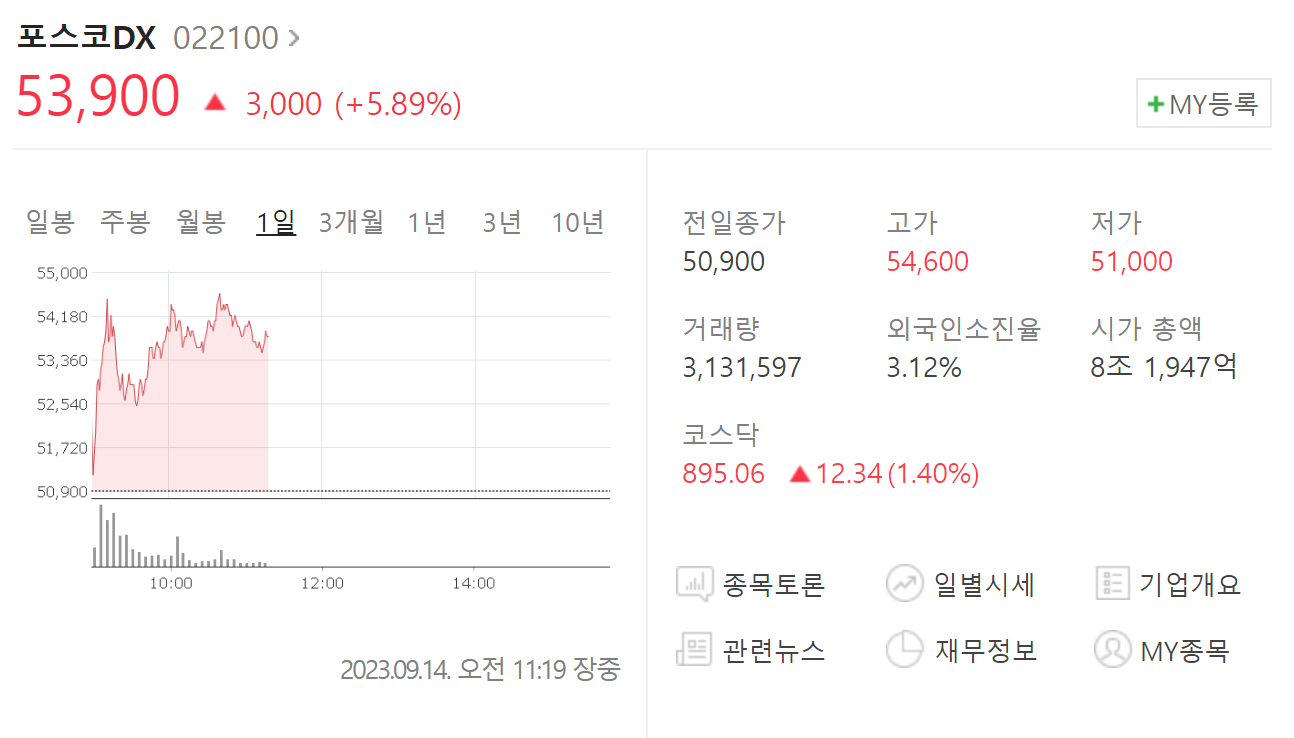Click the MY등록 registration button

pyautogui.click(x=1203, y=102)
